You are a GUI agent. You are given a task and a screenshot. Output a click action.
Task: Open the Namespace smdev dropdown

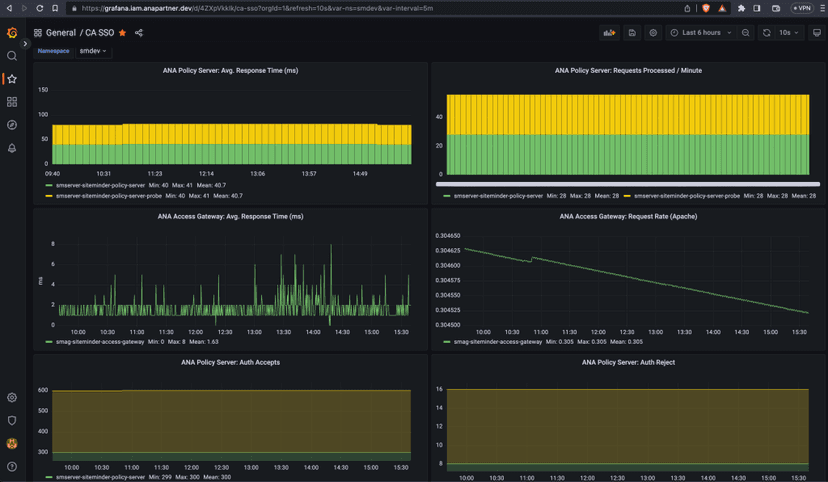pos(93,51)
